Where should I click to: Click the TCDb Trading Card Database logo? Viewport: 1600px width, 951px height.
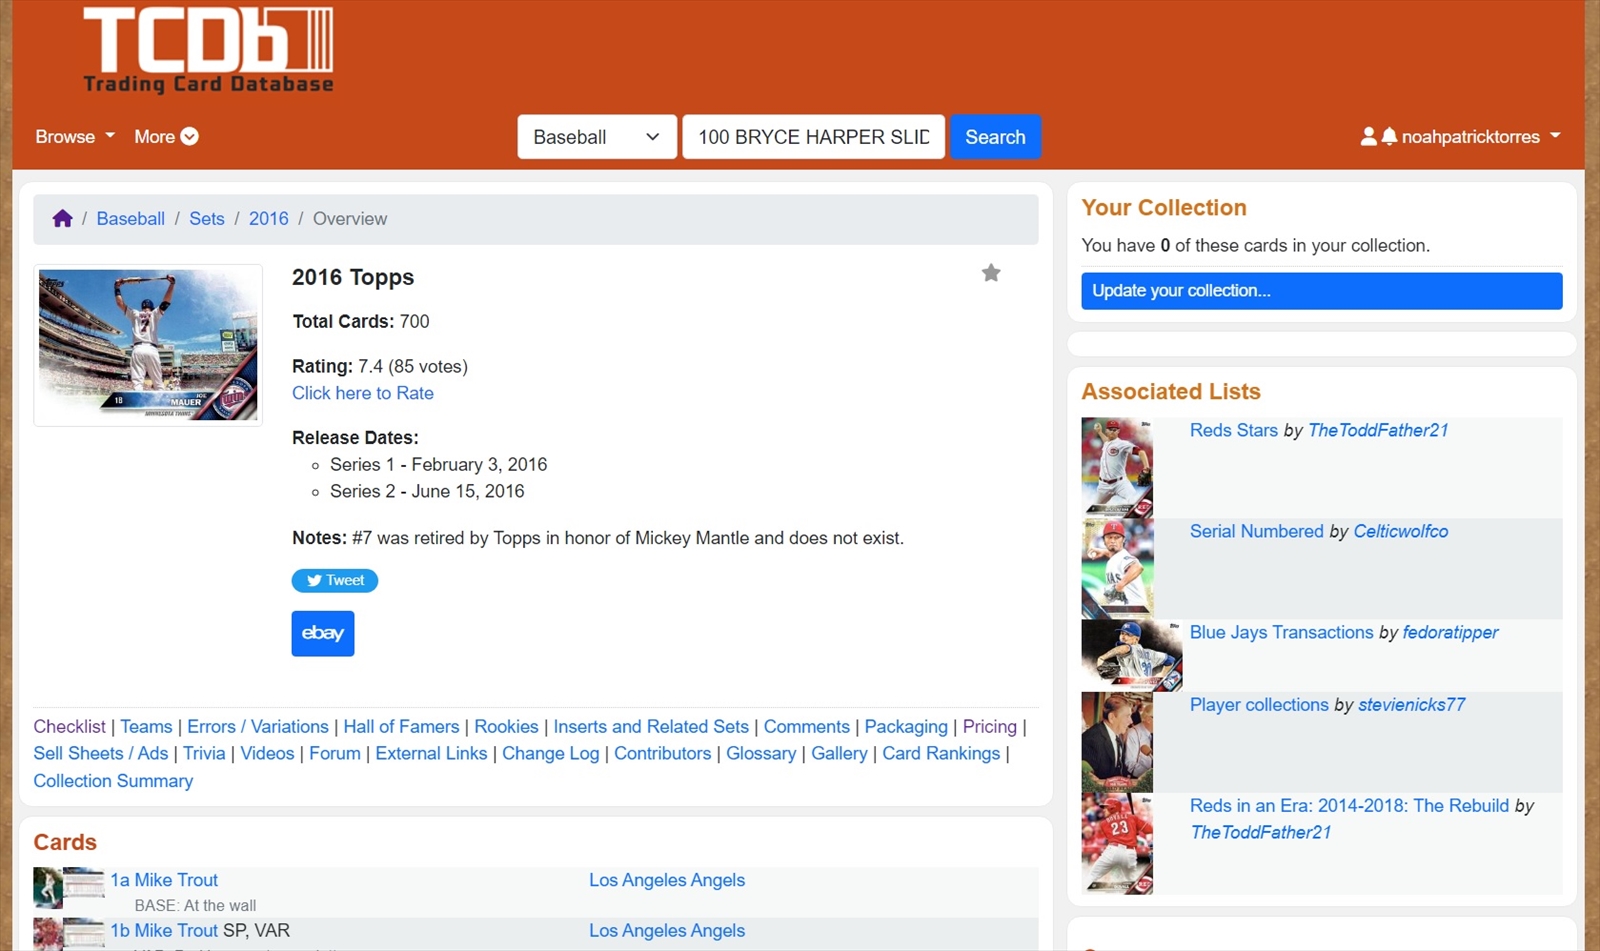click(x=208, y=50)
